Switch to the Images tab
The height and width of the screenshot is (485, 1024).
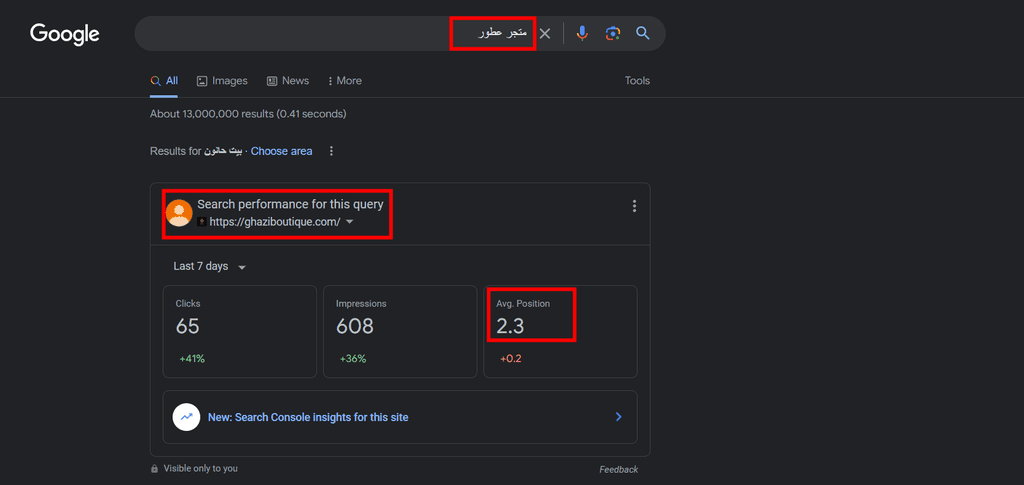[x=222, y=81]
